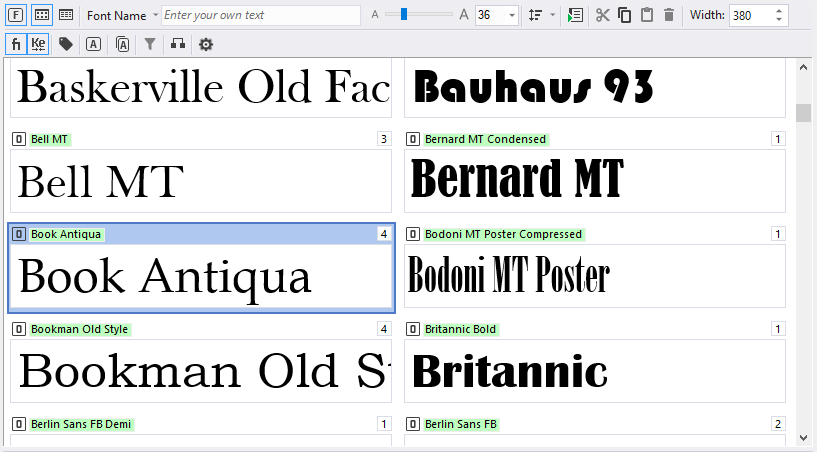Click Book Antiqua's font count badge 4

[384, 234]
